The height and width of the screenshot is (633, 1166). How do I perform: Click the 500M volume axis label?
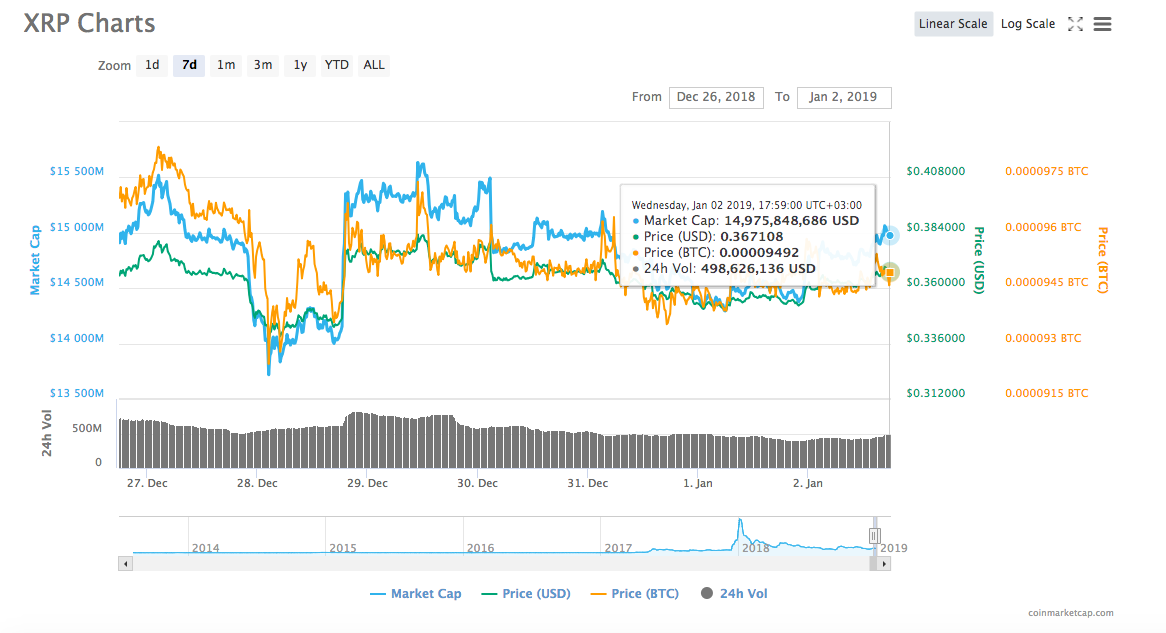click(x=87, y=428)
